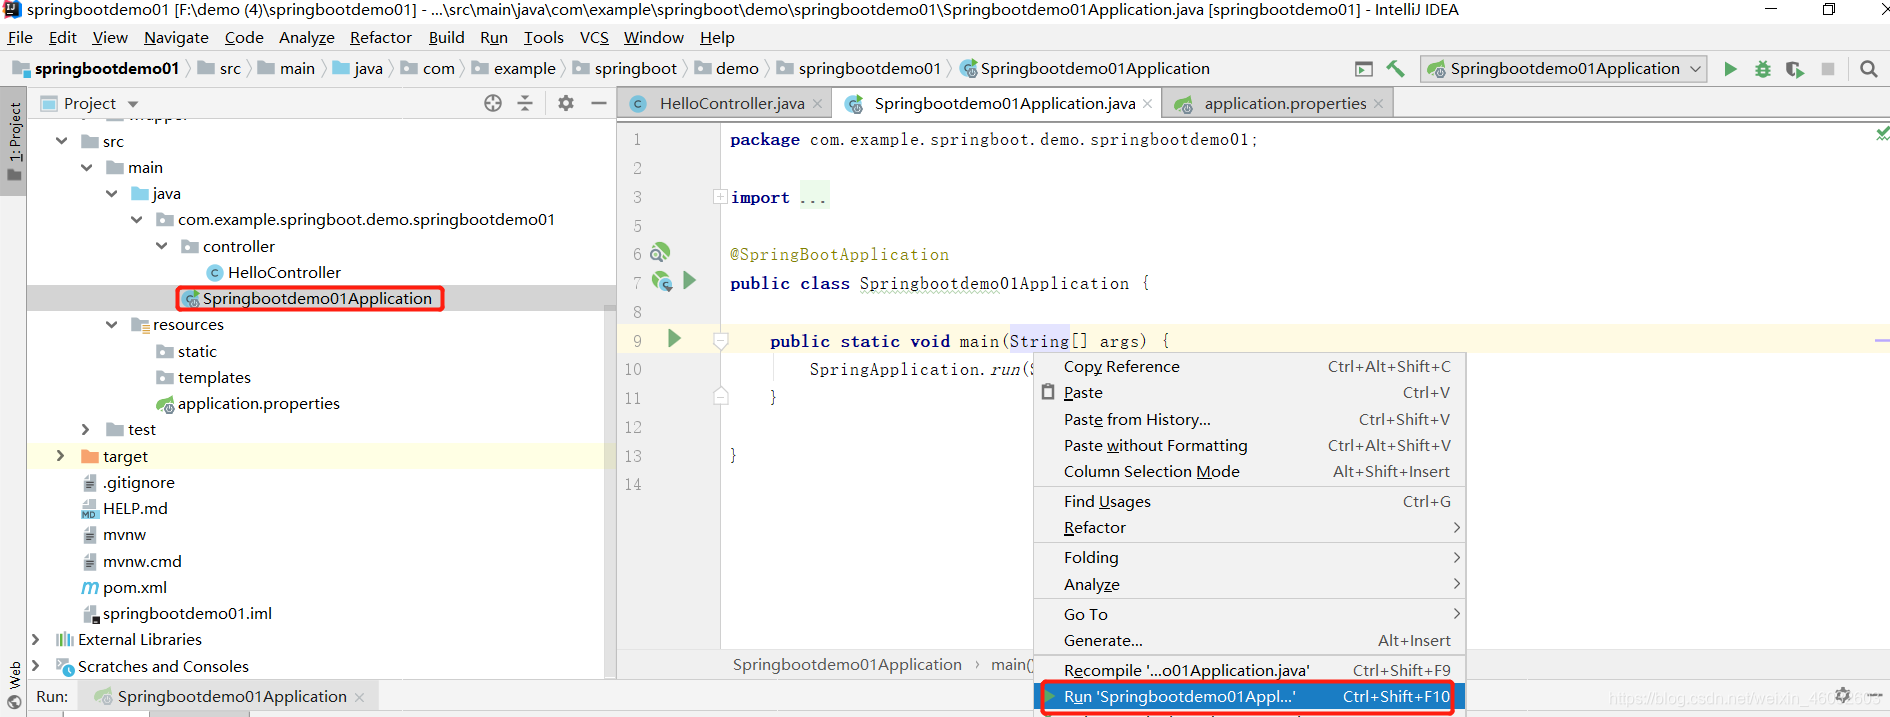Collapse the main method fold marker

click(720, 341)
